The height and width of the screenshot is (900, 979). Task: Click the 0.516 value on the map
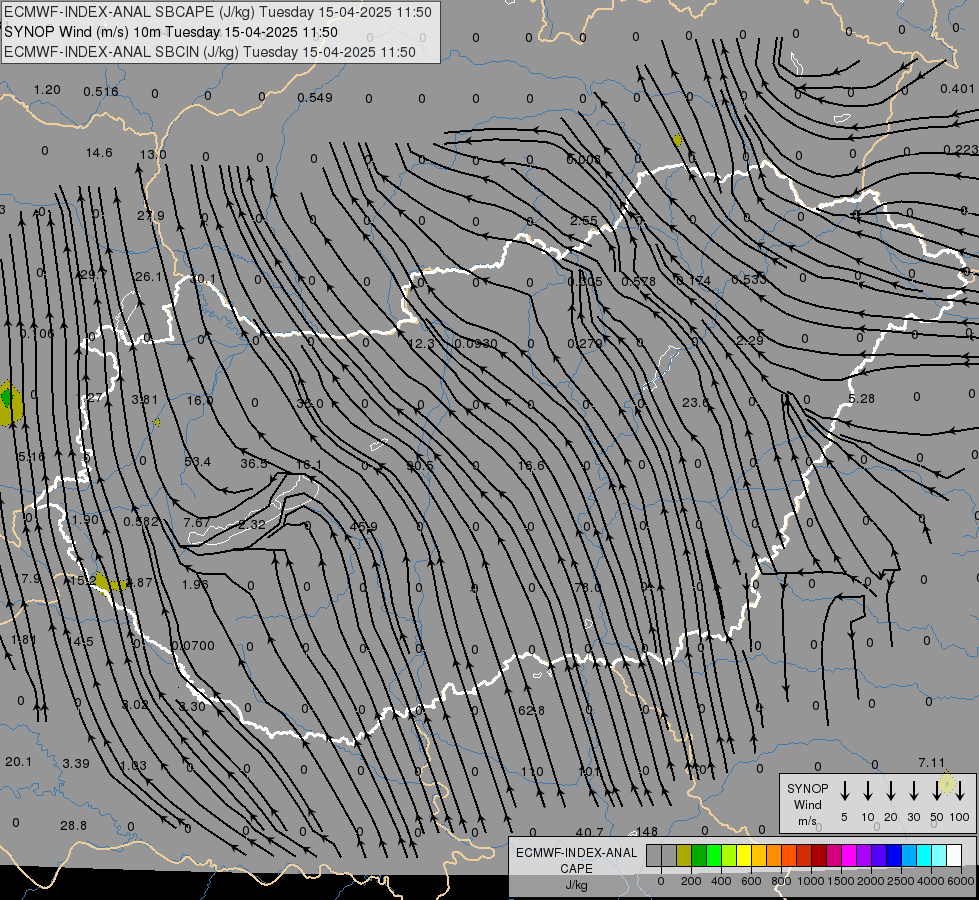[x=101, y=92]
